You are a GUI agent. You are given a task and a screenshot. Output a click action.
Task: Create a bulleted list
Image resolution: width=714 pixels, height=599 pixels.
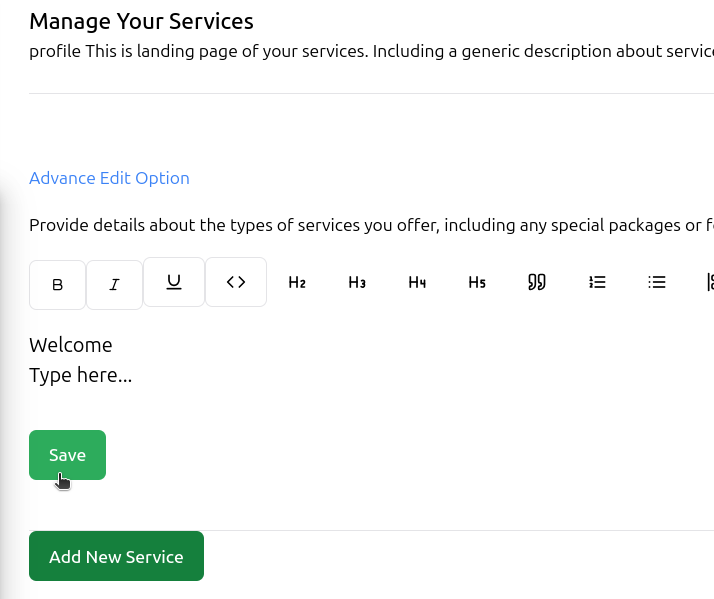657,282
